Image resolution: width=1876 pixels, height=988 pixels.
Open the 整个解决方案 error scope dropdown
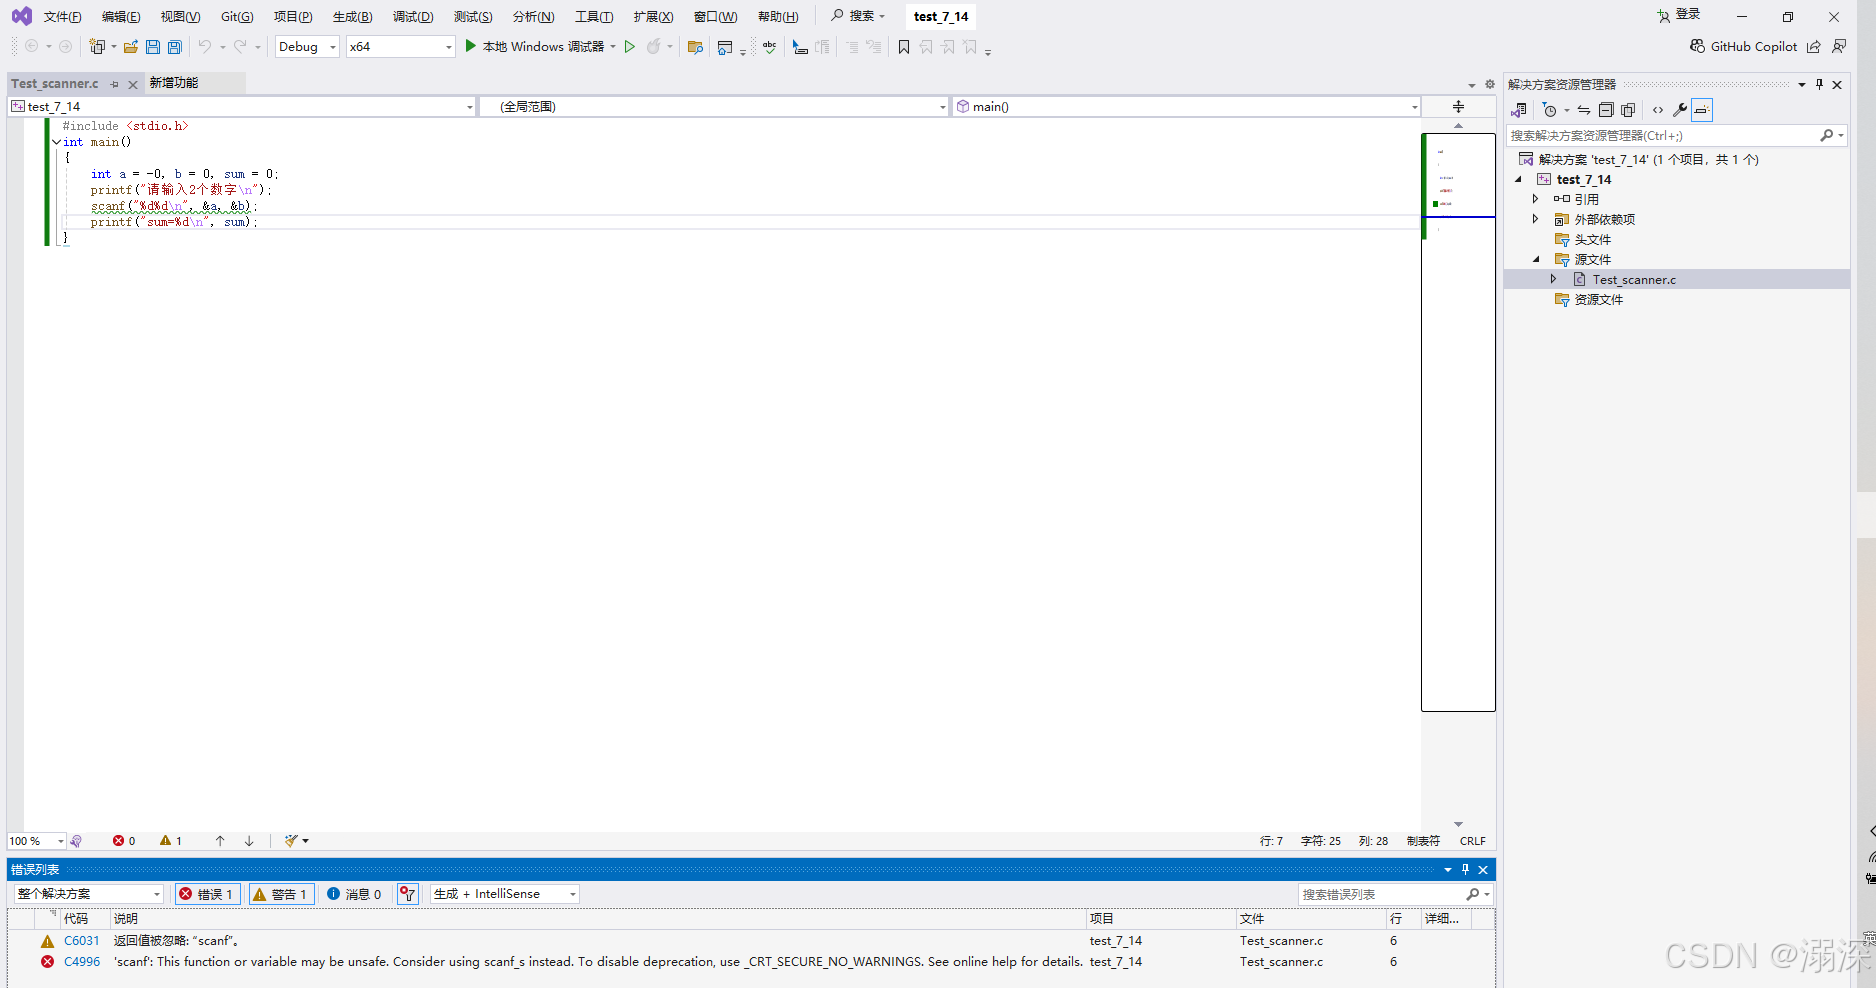pos(89,894)
